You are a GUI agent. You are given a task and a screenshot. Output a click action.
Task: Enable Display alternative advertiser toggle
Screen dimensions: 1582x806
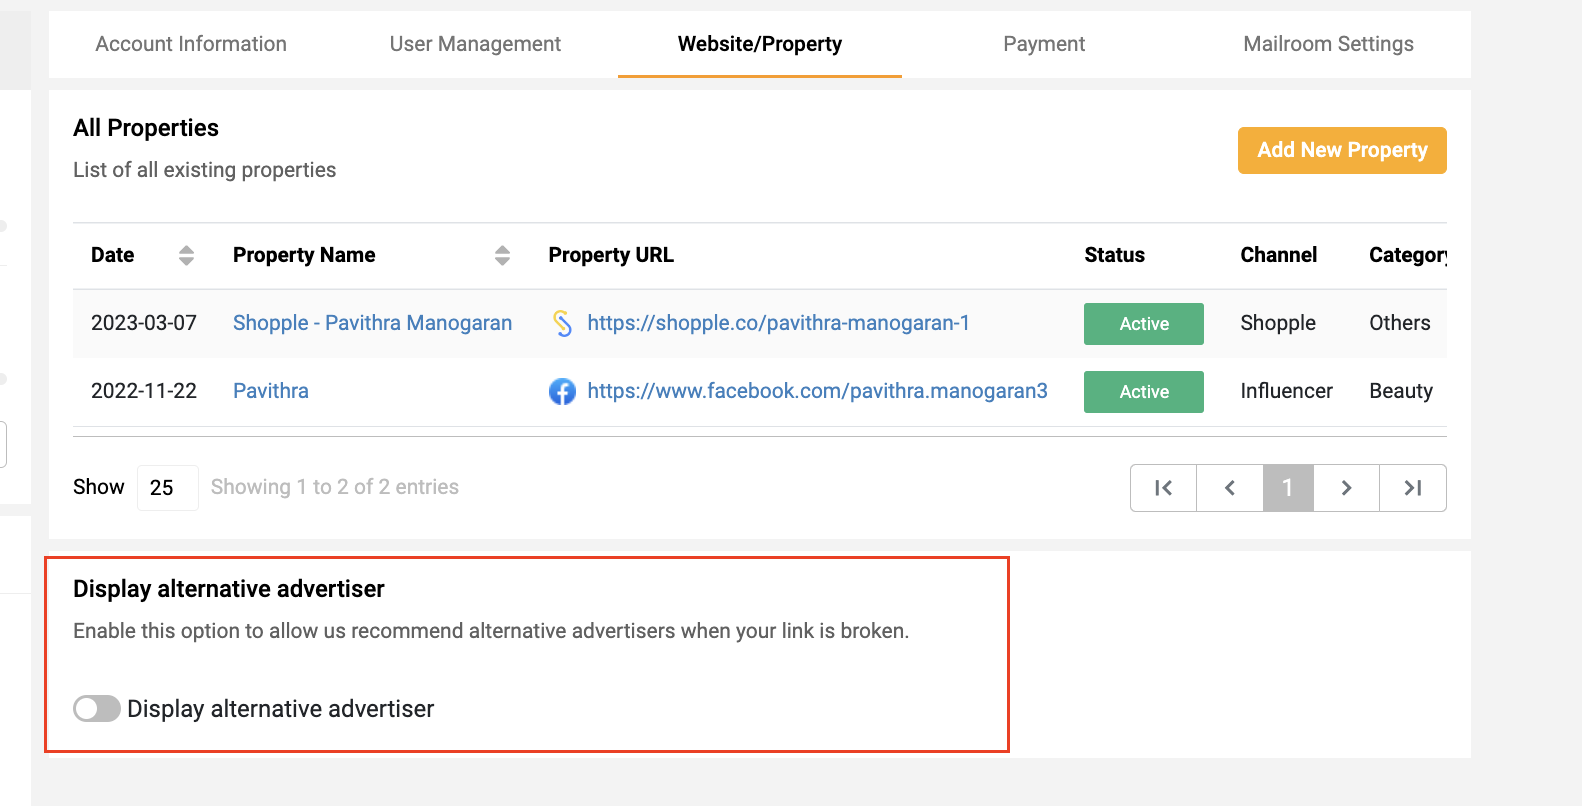(97, 709)
